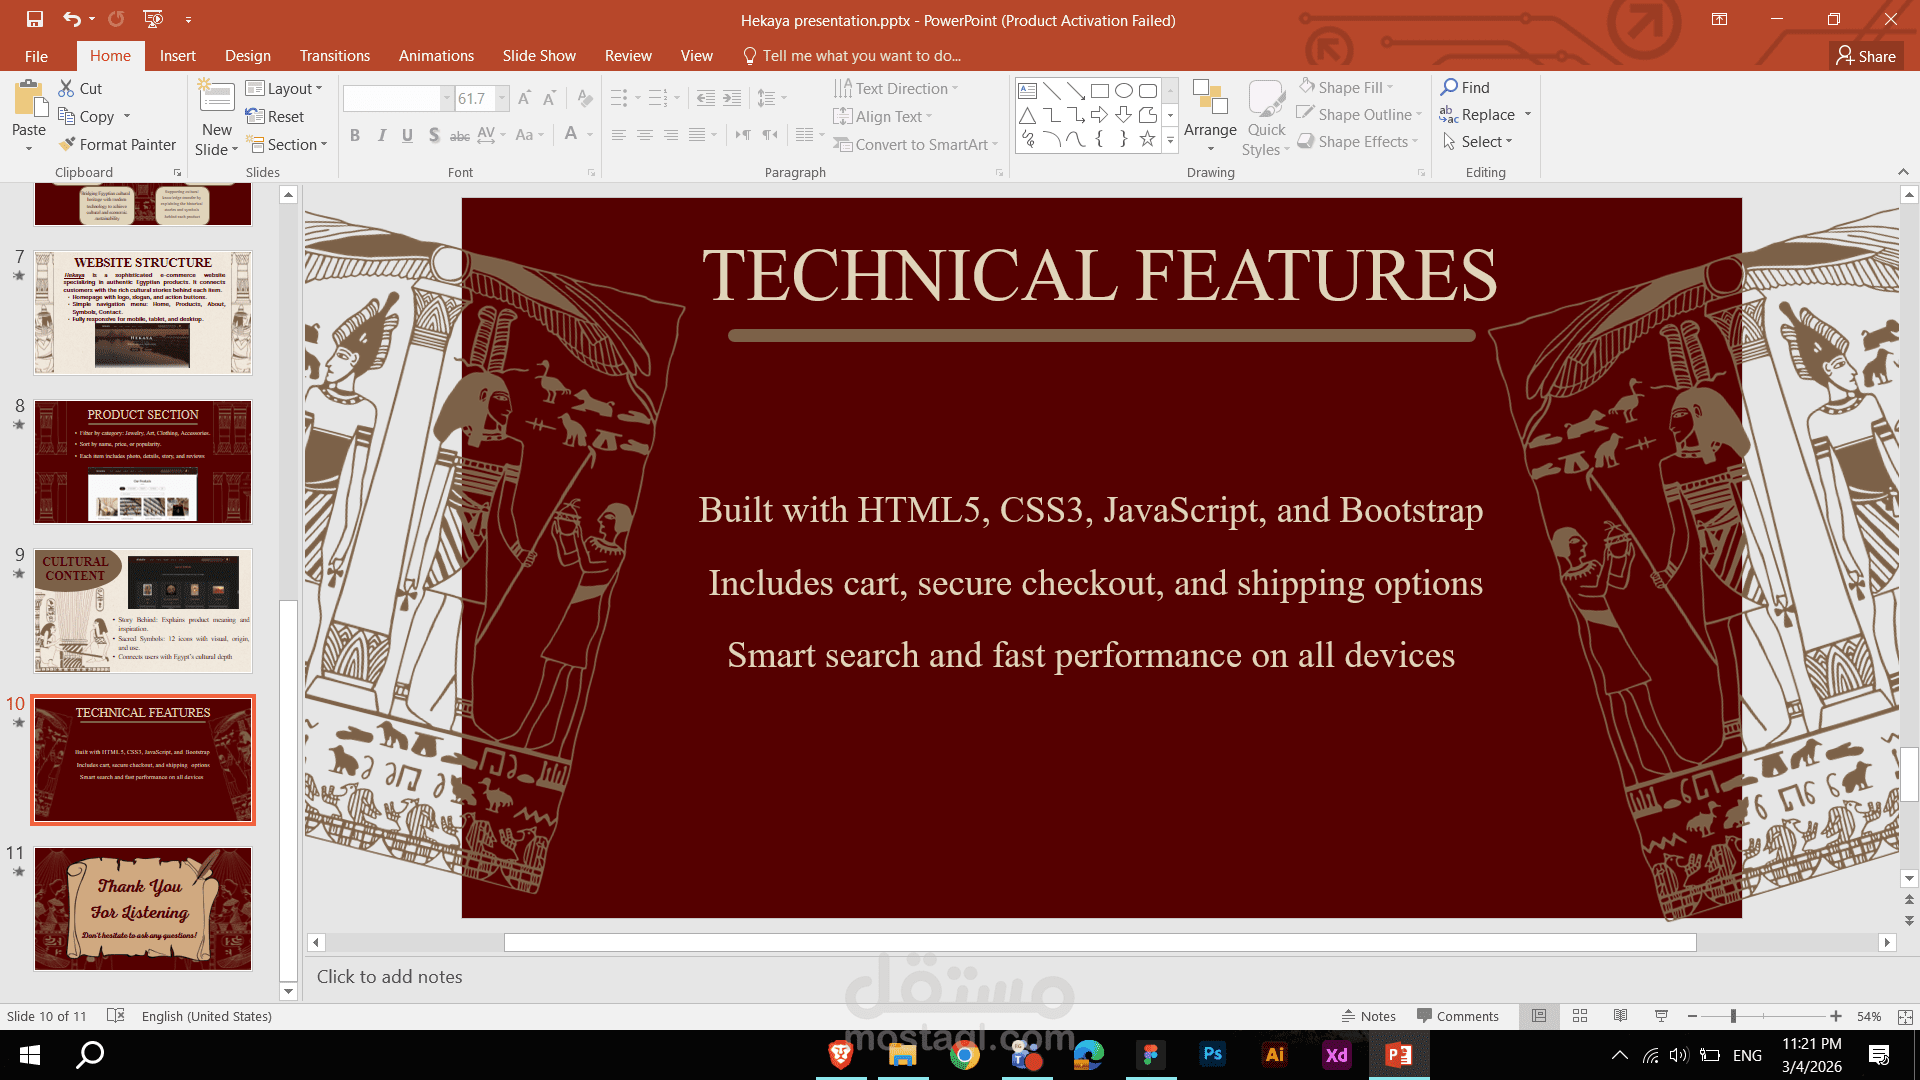Select the Thank You slide thumbnail
This screenshot has height=1080, width=1920.
click(x=143, y=908)
